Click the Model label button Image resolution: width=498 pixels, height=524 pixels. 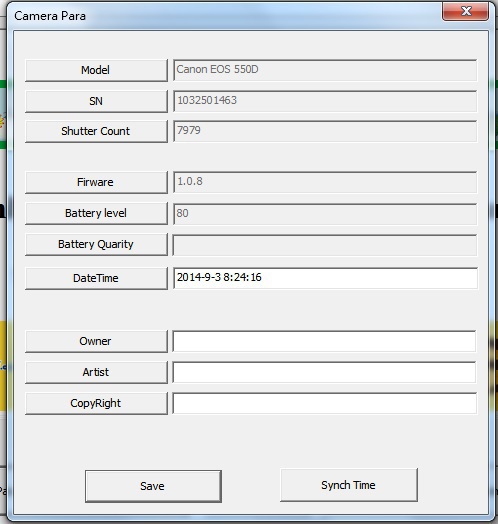[x=96, y=70]
